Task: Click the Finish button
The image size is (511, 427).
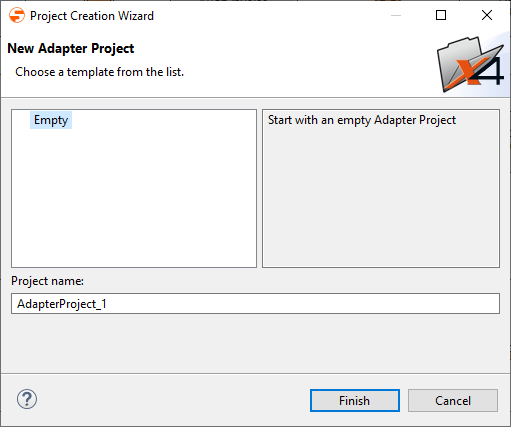Action: (355, 400)
